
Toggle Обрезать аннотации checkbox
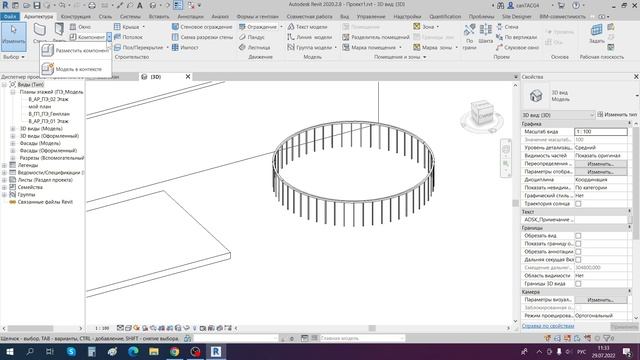(578, 251)
